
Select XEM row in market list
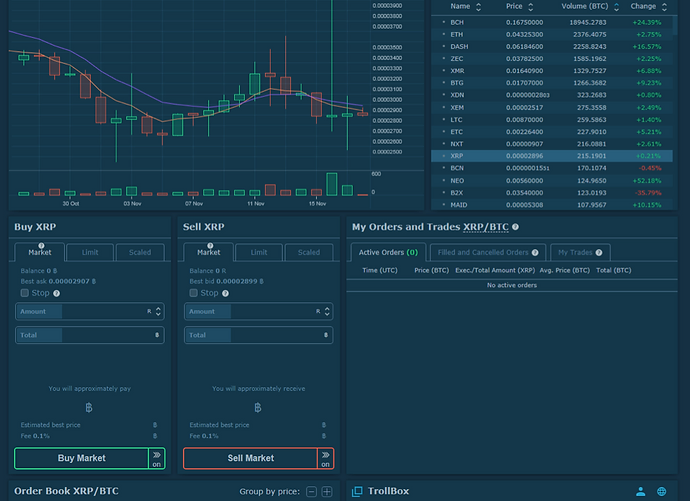552,107
